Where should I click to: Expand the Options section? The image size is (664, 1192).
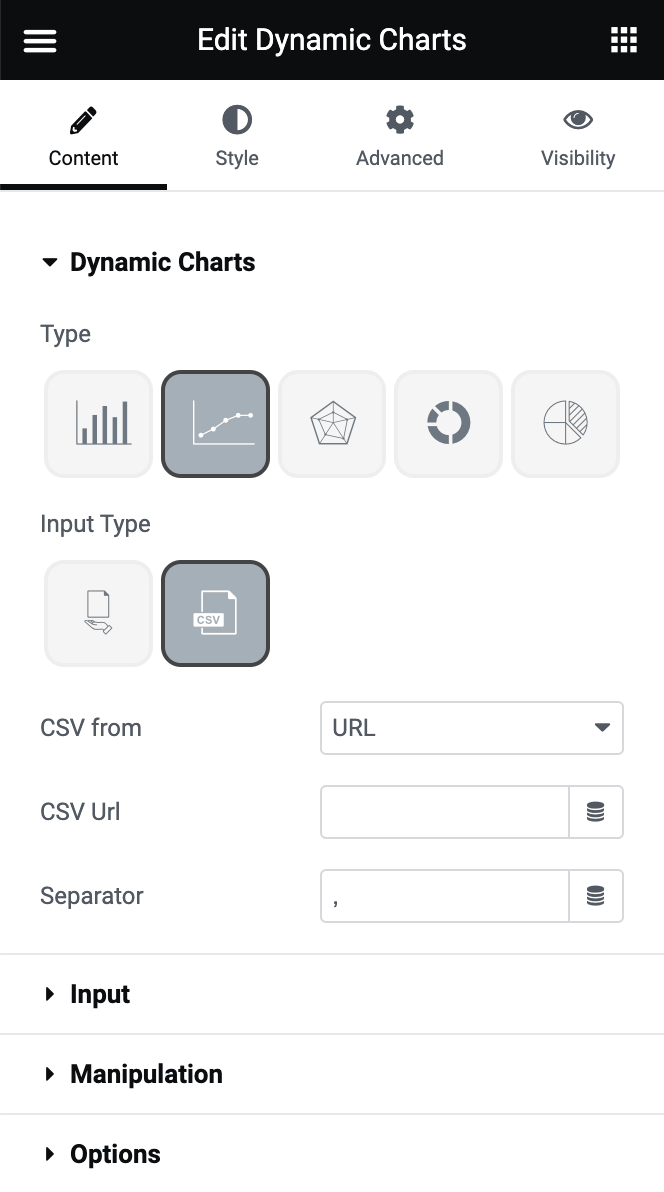115,1154
